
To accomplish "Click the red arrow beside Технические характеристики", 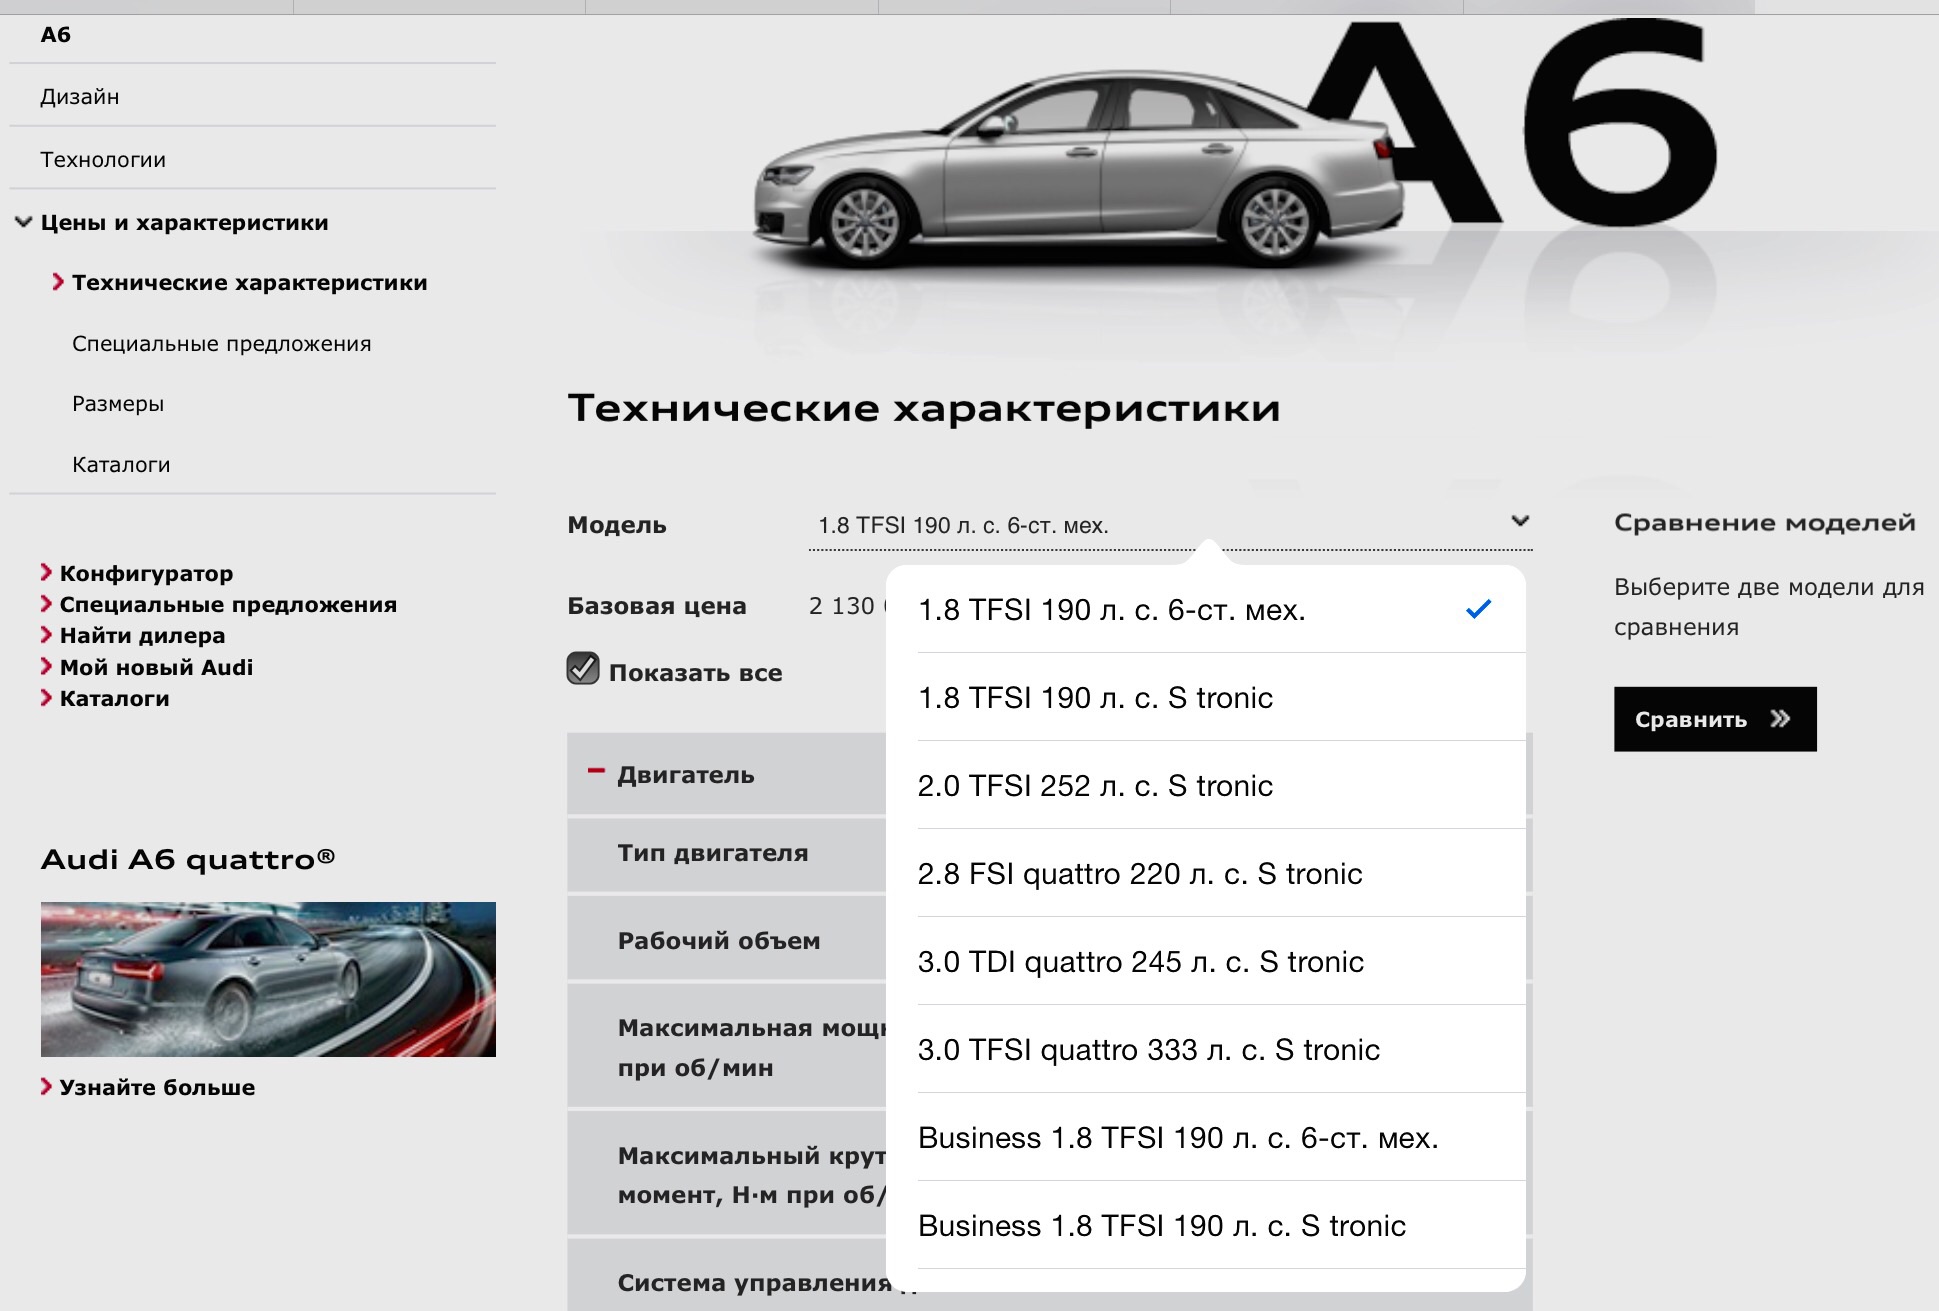I will click(58, 282).
